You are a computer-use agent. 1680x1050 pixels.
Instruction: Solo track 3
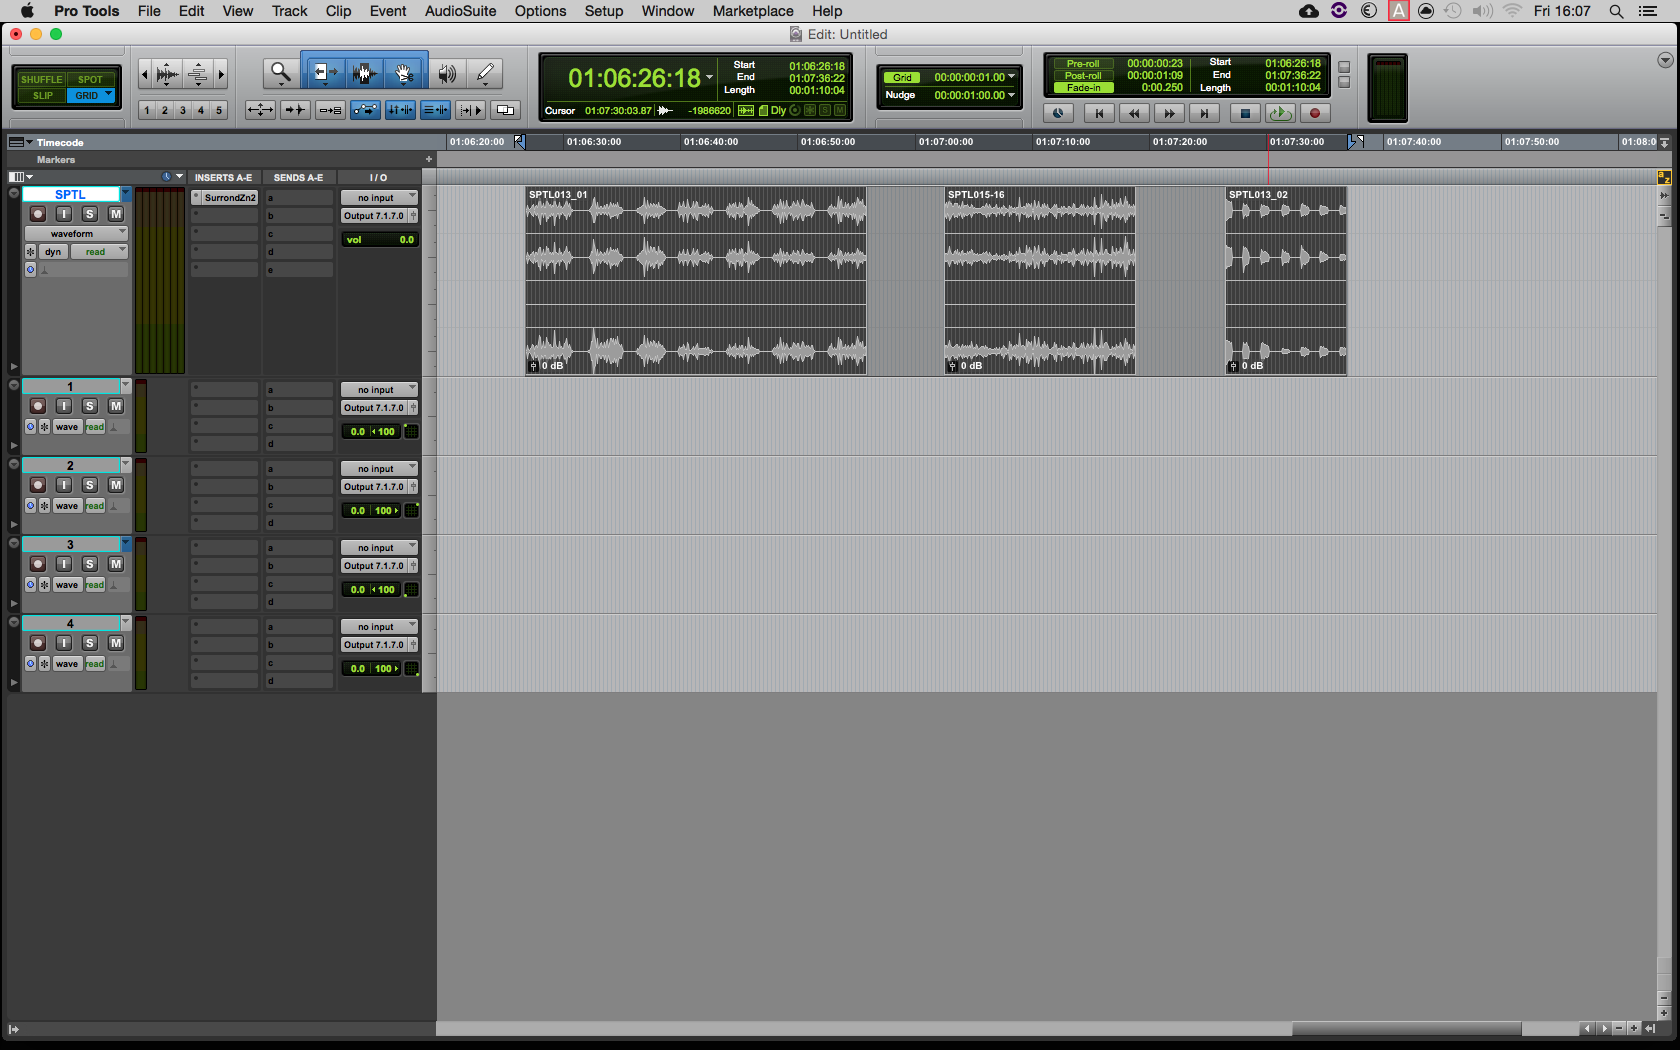click(90, 564)
